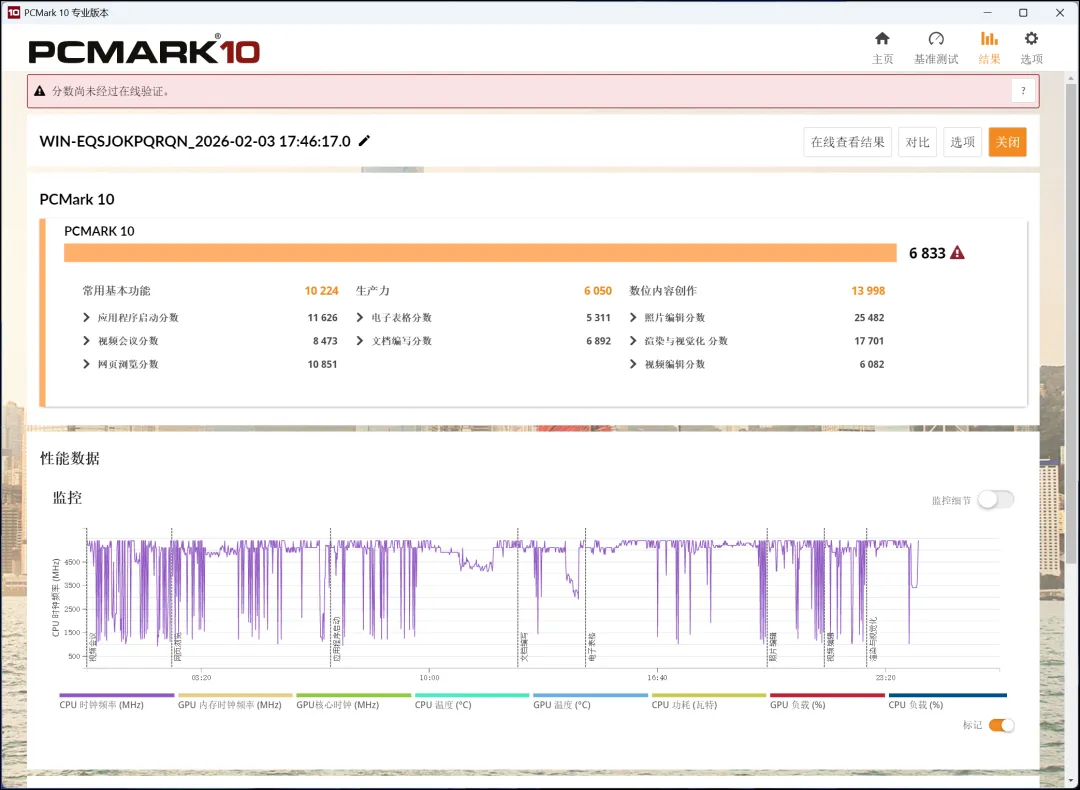Click the 10 851 web browsing score
Image resolution: width=1080 pixels, height=790 pixels.
322,364
